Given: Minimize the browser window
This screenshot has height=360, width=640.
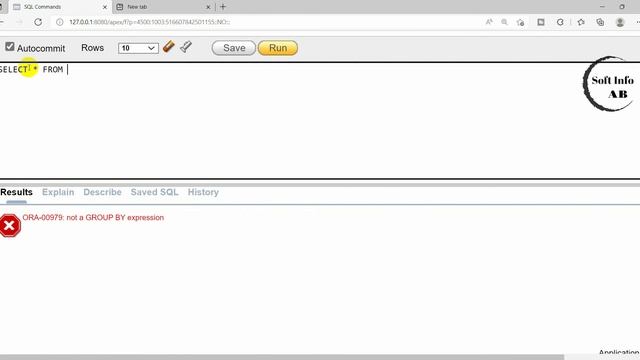Looking at the screenshot, I should click(602, 7).
